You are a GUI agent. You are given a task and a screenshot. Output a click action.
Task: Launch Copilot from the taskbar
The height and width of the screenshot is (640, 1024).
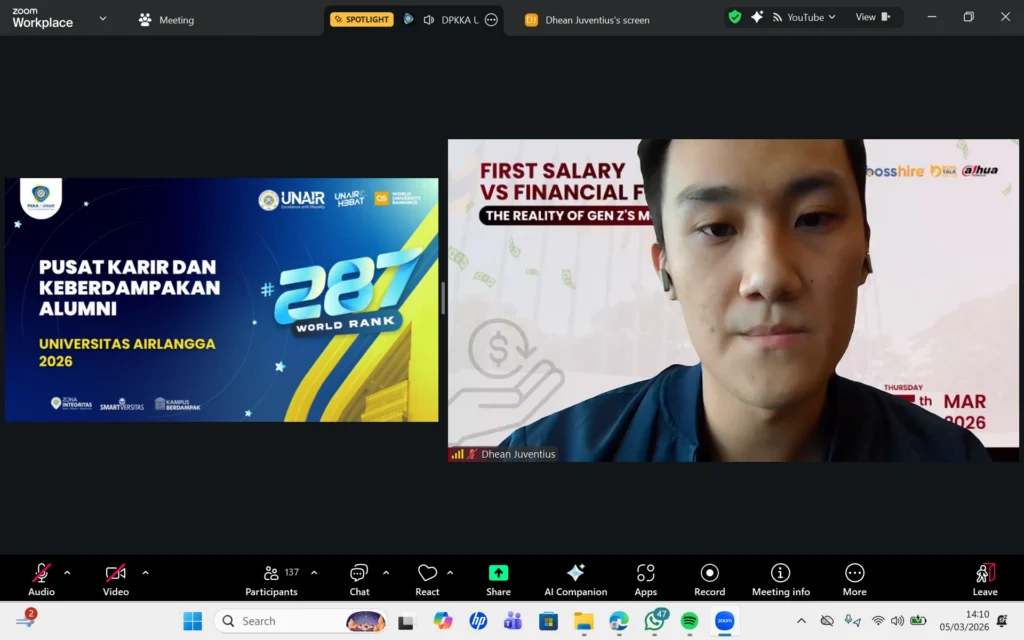(442, 621)
